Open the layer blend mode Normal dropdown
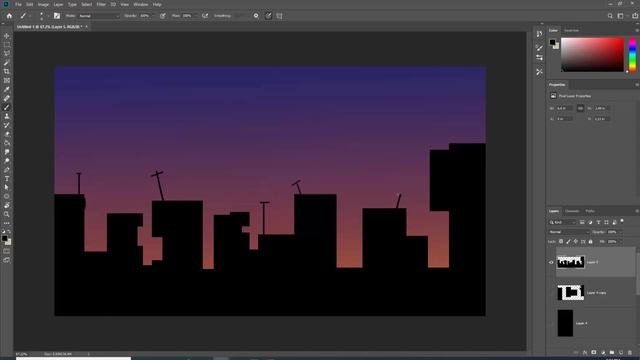The image size is (640, 360). (x=569, y=232)
